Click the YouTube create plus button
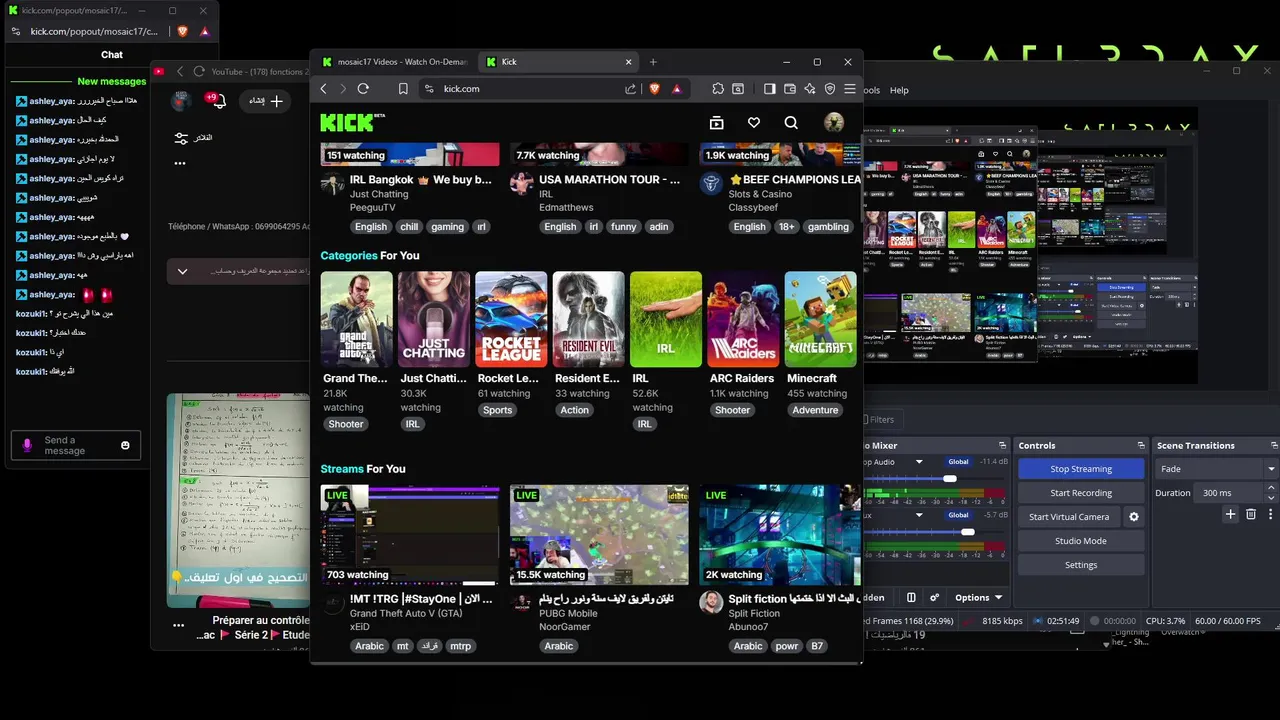Viewport: 1280px width, 720px height. [x=267, y=100]
